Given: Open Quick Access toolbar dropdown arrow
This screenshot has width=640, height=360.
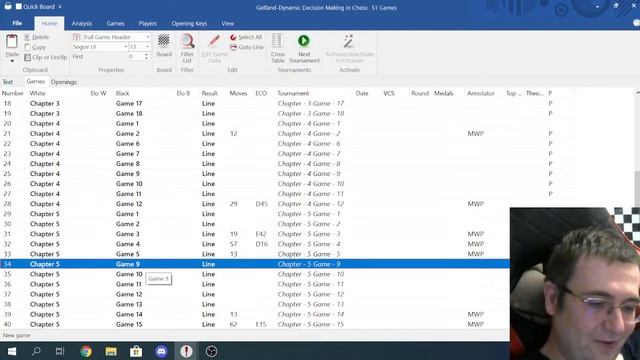Looking at the screenshot, I should point(60,7).
